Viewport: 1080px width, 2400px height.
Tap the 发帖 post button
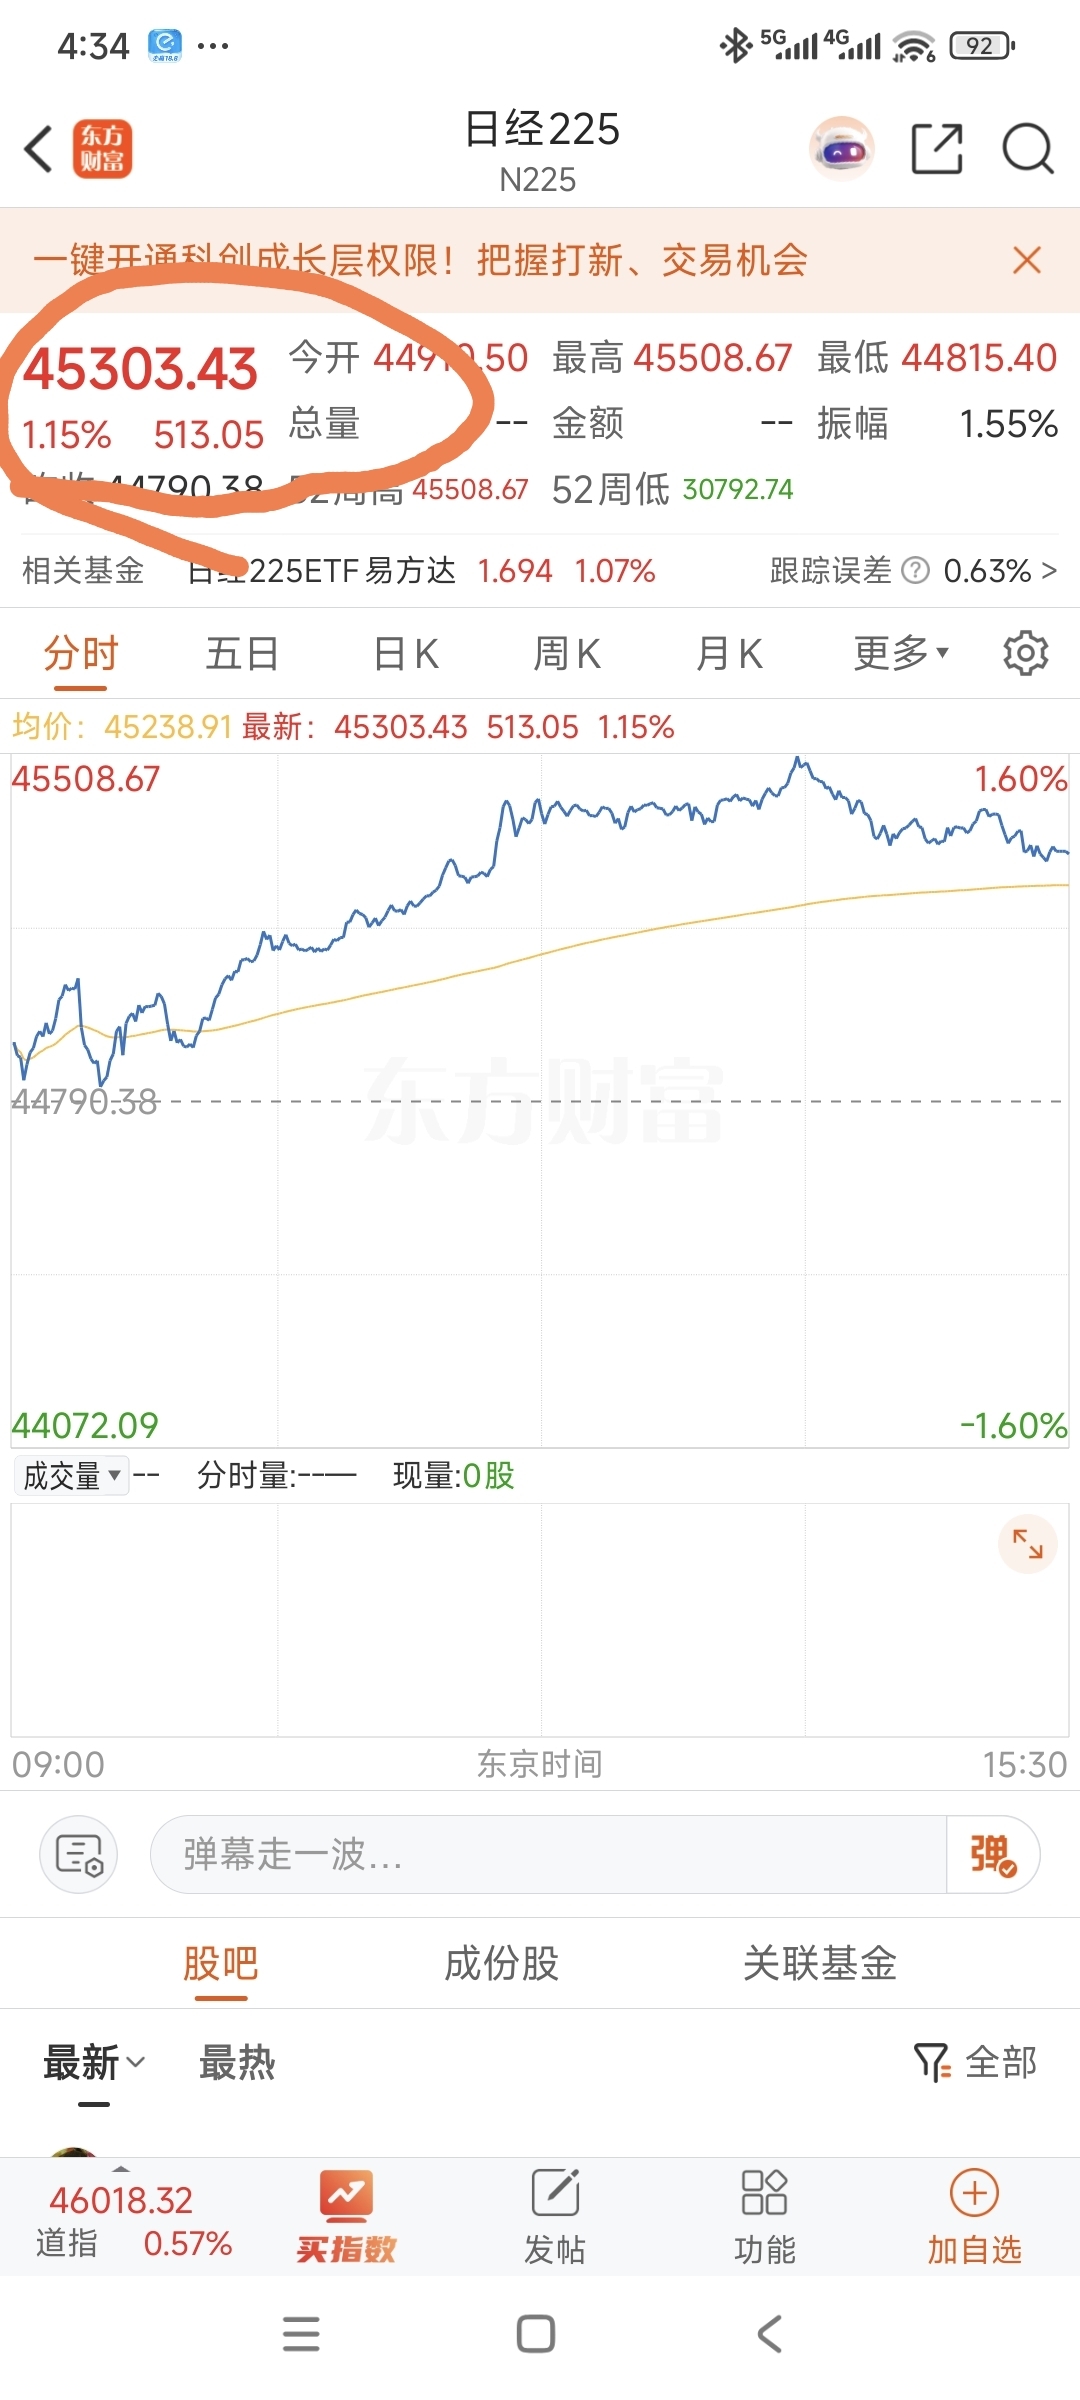pyautogui.click(x=555, y=2217)
